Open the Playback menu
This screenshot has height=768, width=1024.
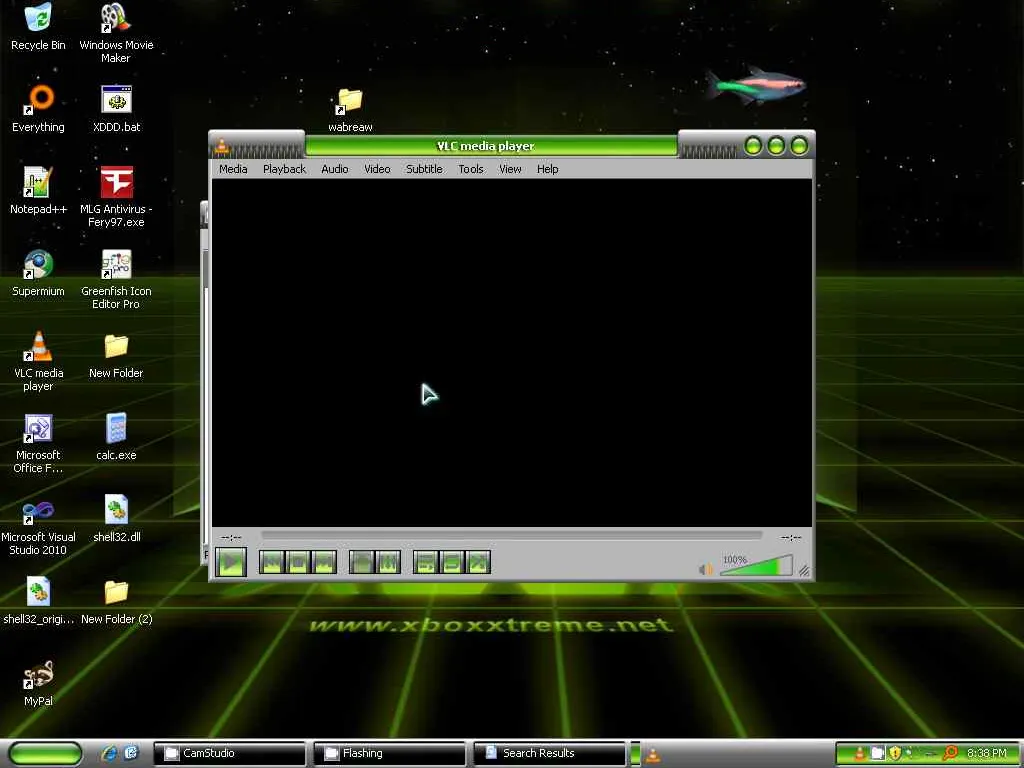click(284, 169)
